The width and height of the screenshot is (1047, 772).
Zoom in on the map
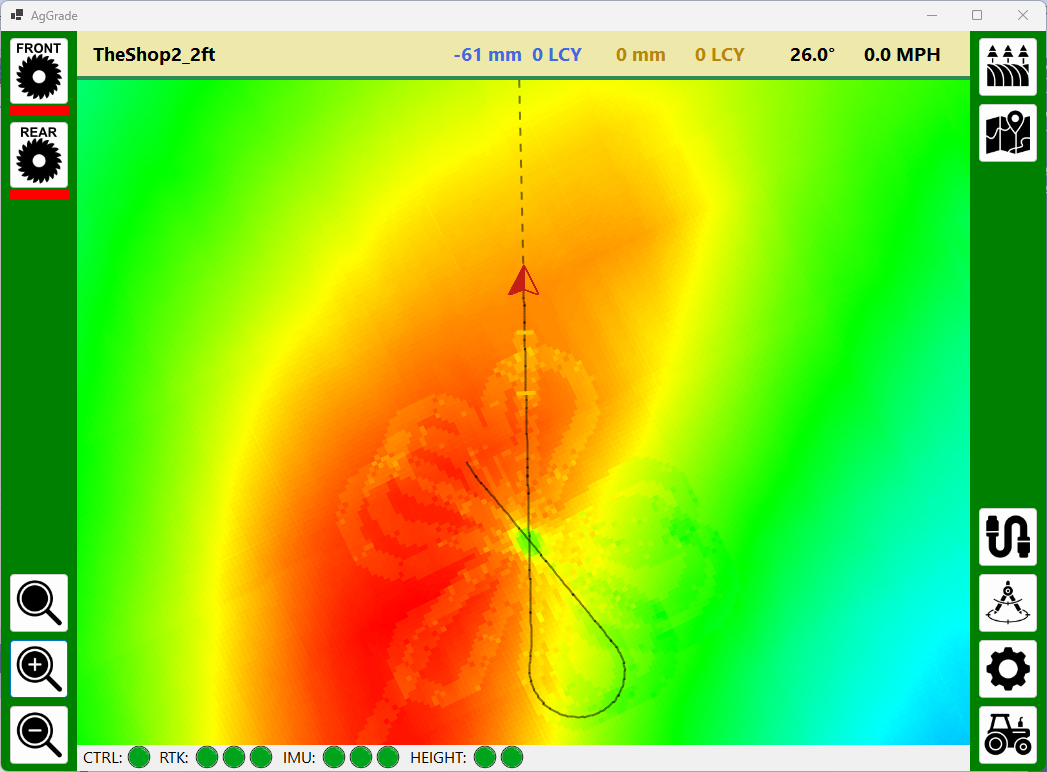pos(39,669)
